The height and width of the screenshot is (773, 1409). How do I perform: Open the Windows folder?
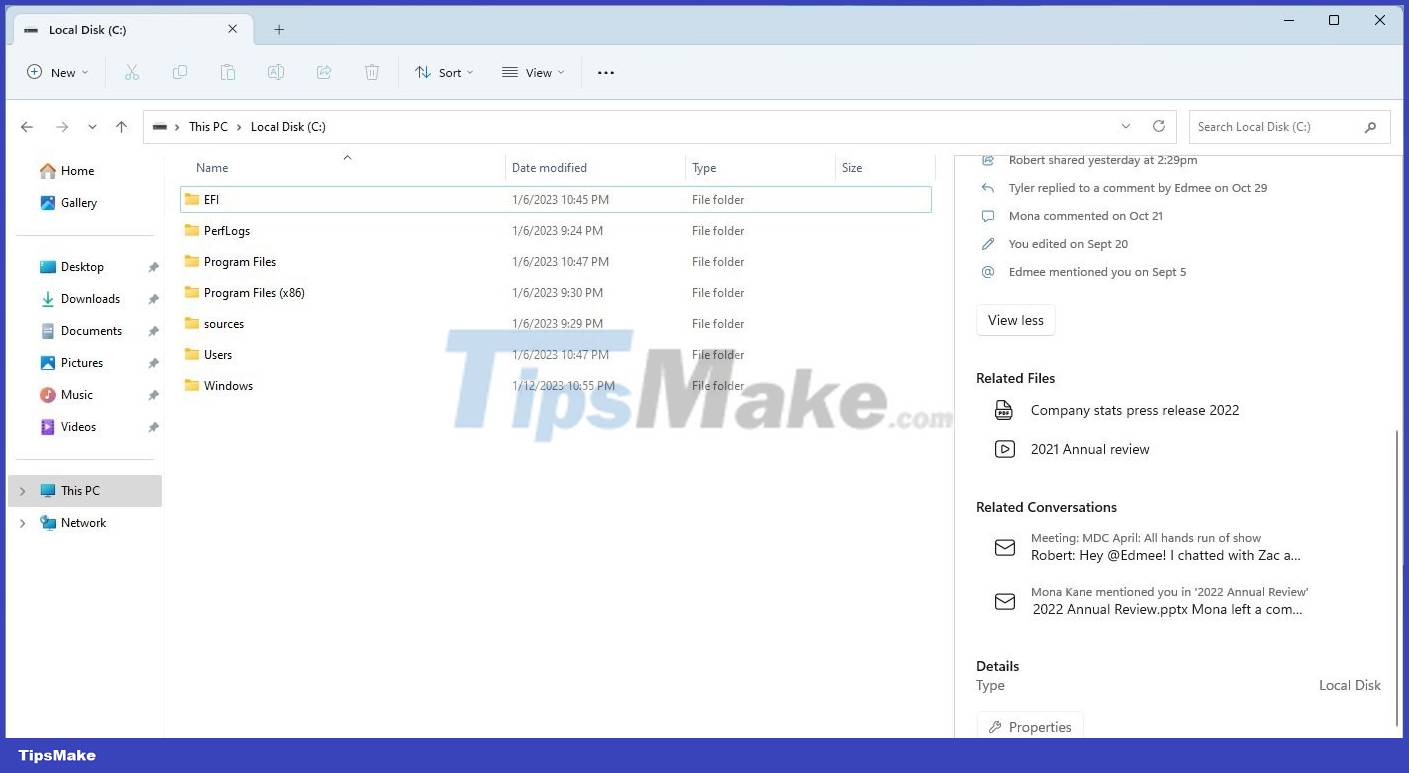coord(229,385)
